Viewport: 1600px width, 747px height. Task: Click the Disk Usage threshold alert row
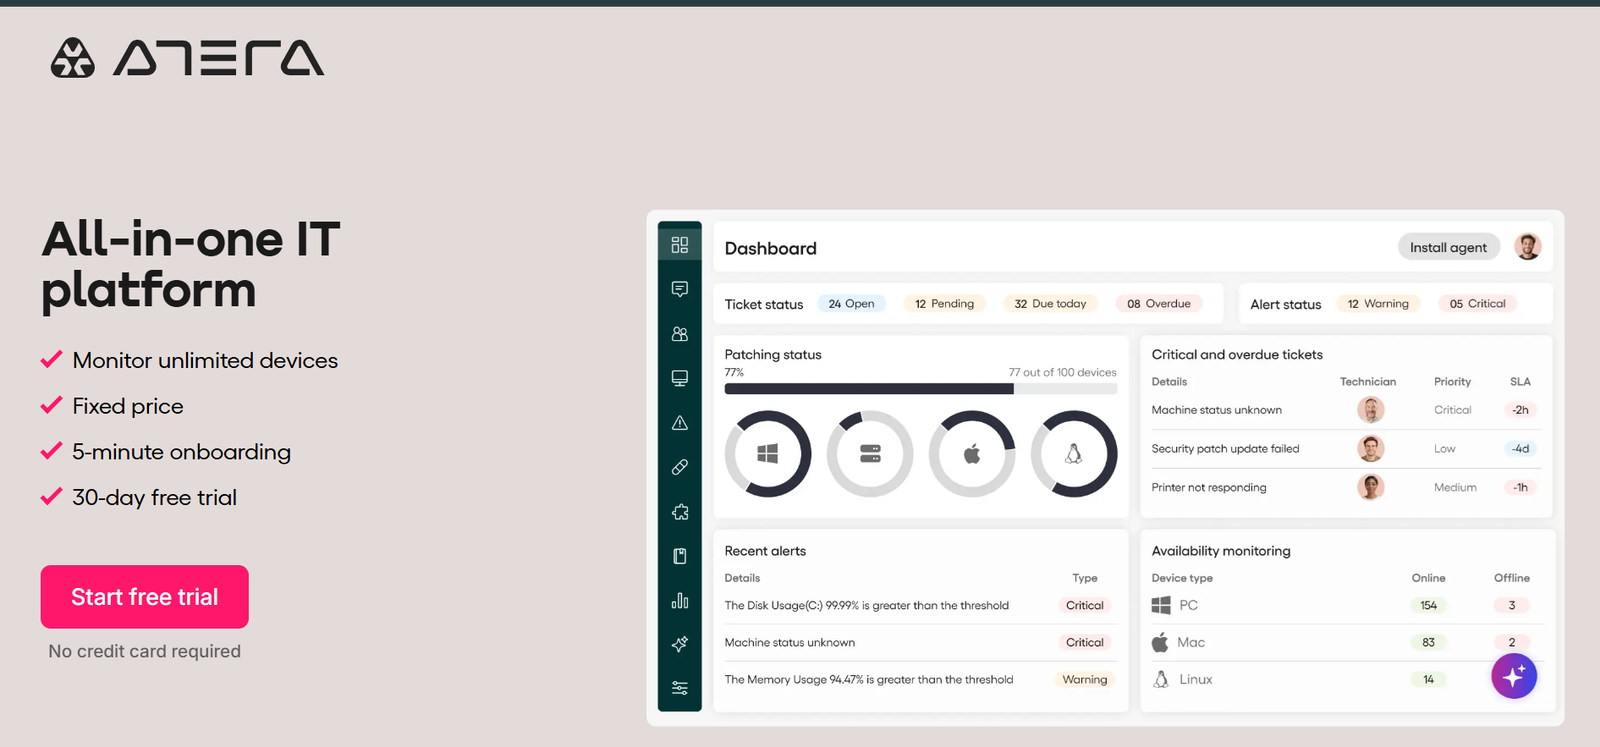coord(920,605)
